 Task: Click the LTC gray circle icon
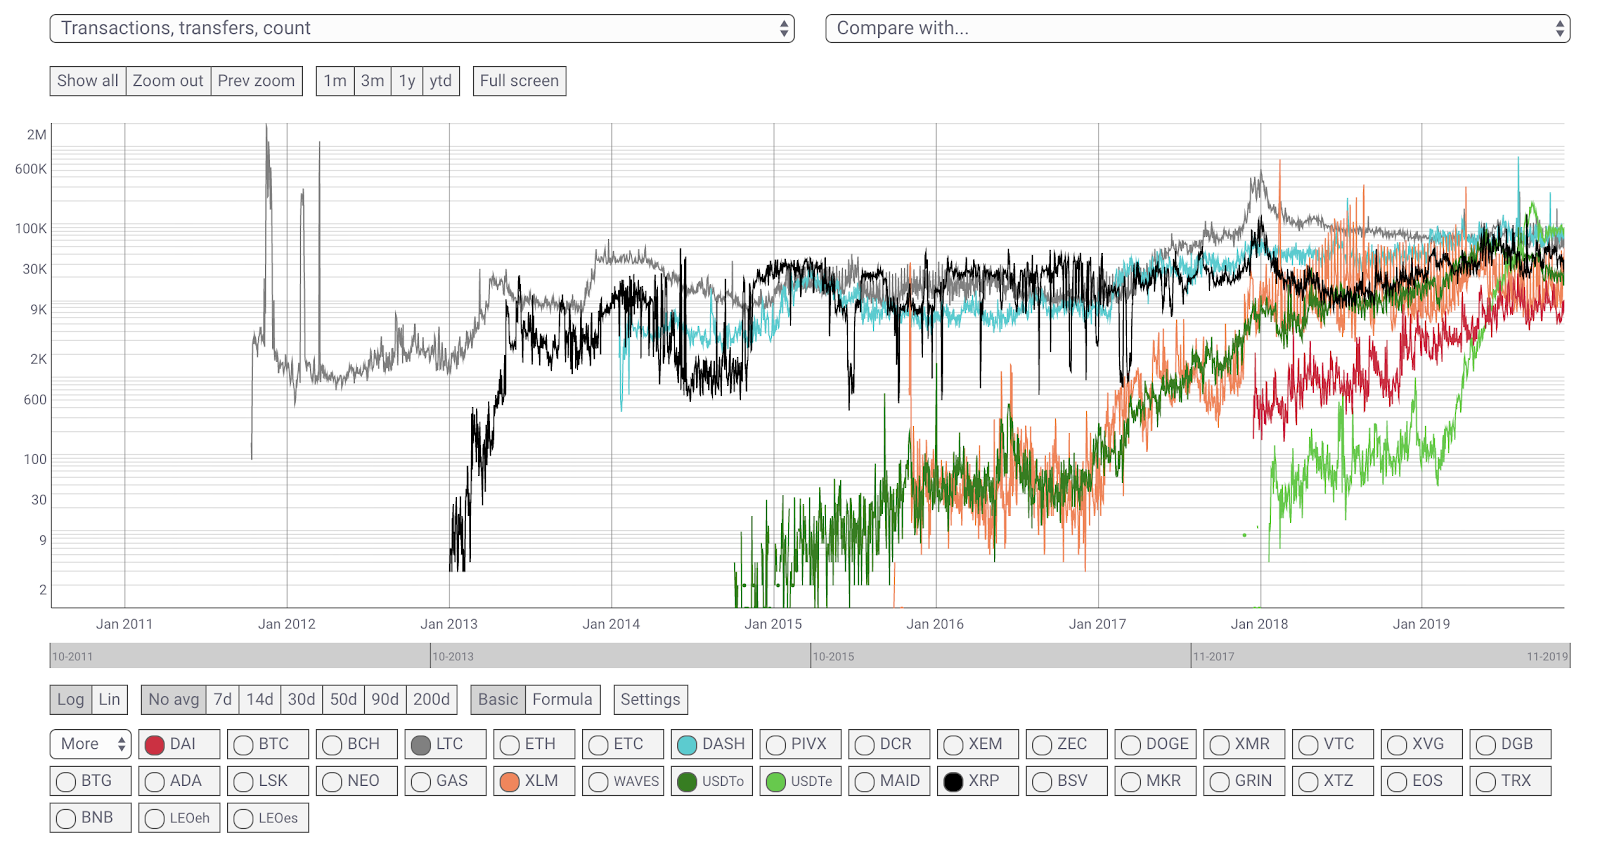pos(421,745)
